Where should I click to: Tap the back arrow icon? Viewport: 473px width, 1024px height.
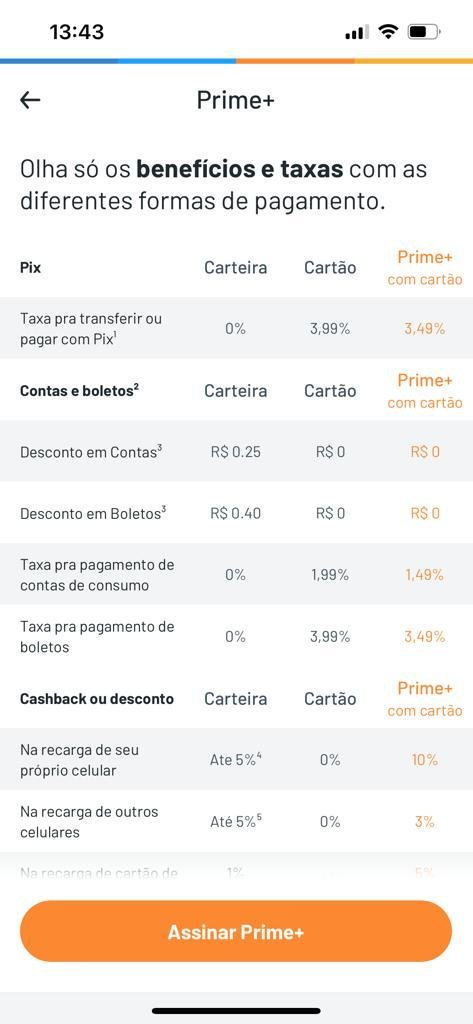click(x=30, y=100)
